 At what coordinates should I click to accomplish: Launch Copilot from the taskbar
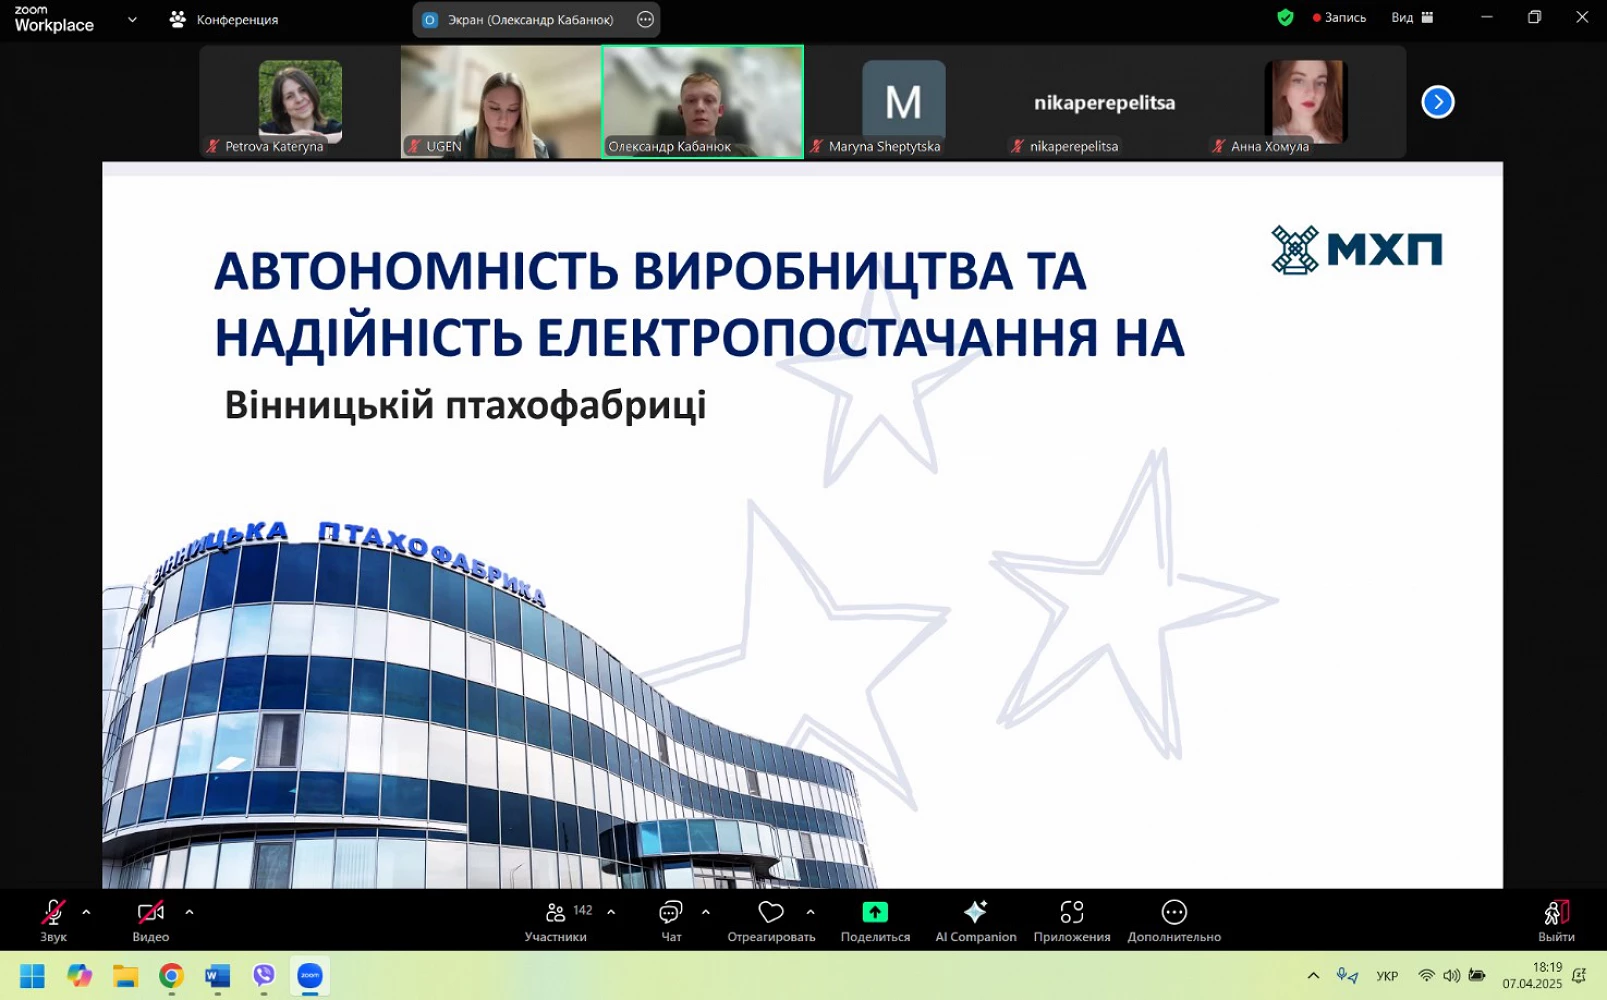pos(79,976)
